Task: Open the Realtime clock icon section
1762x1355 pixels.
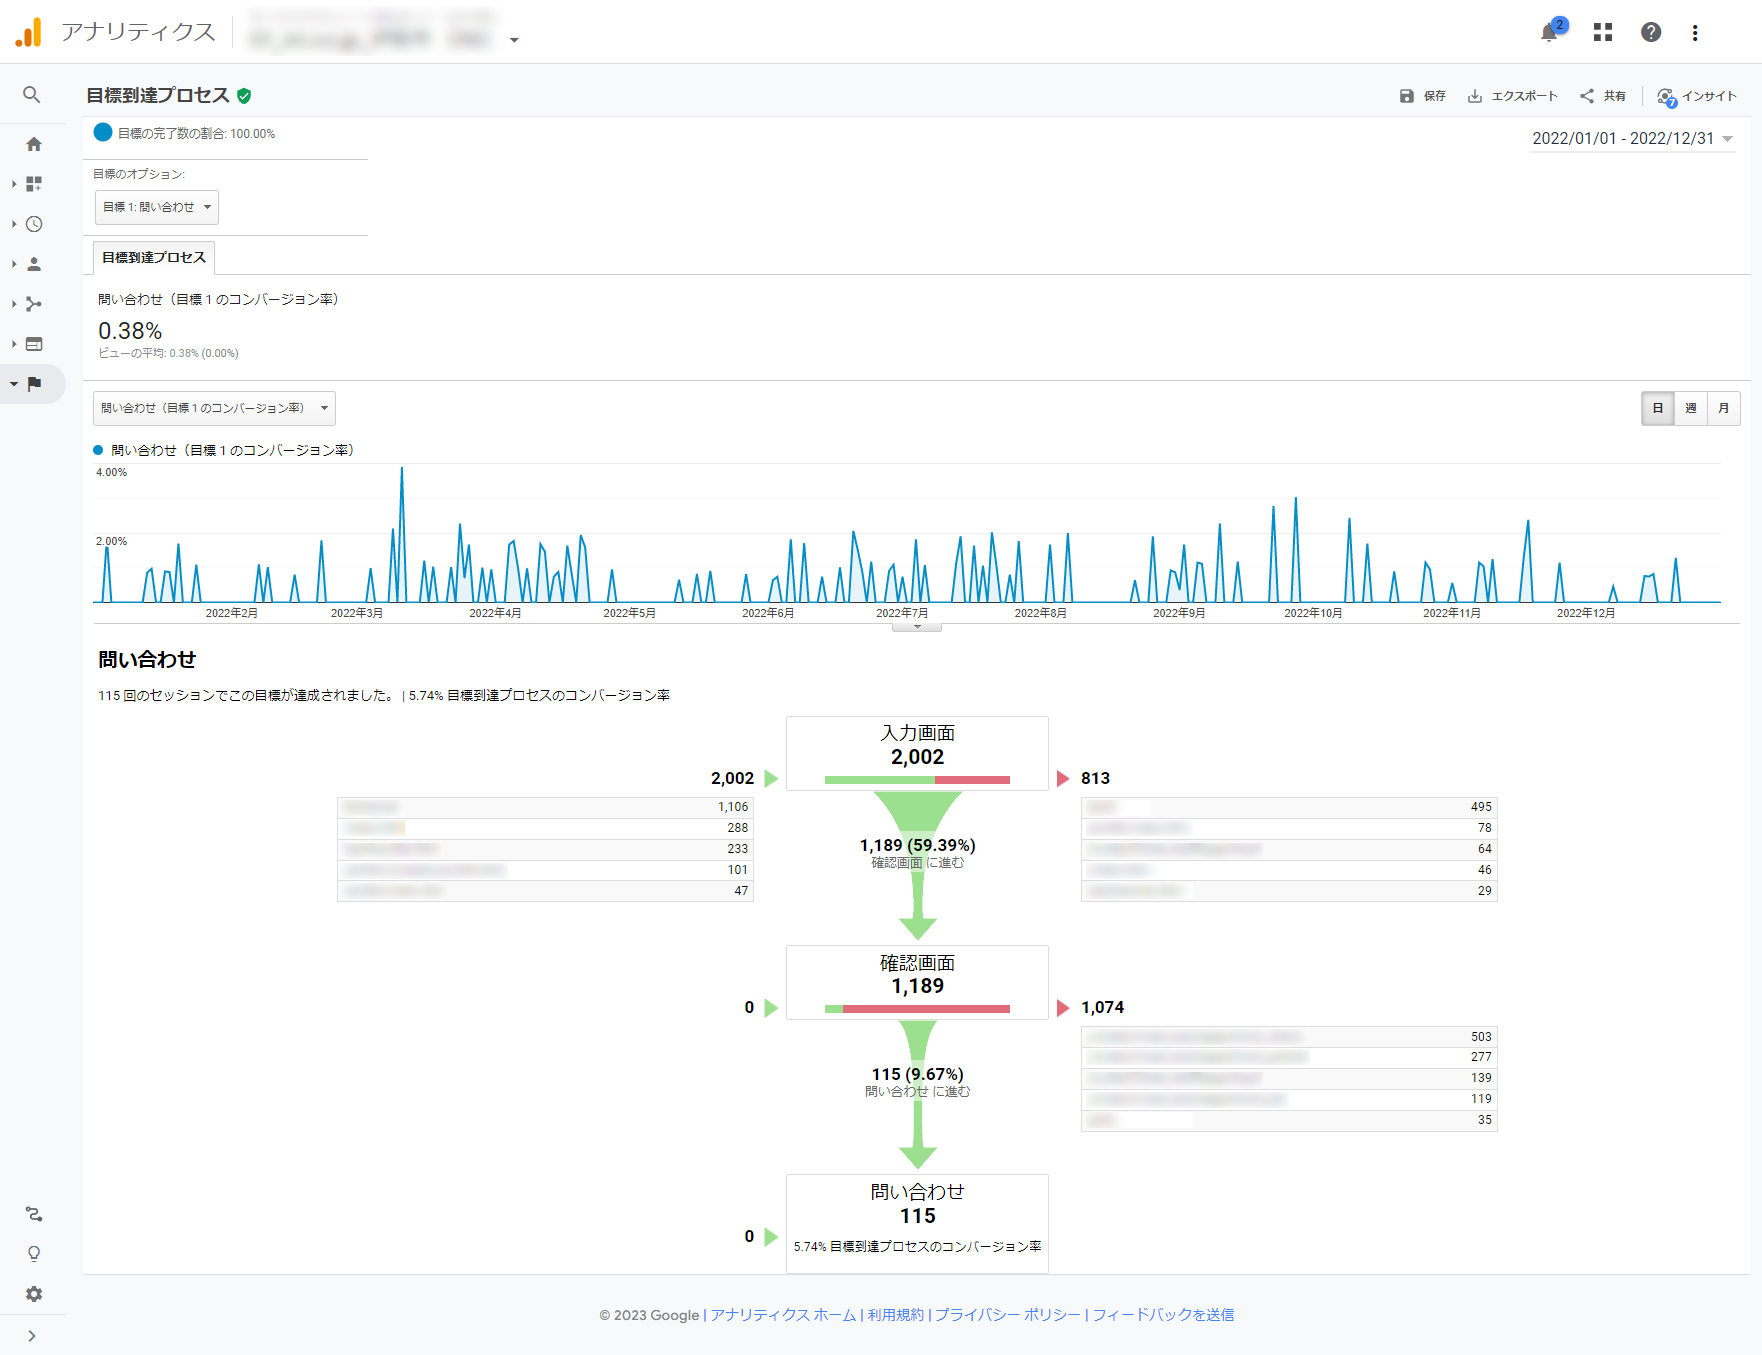Action: click(x=34, y=224)
